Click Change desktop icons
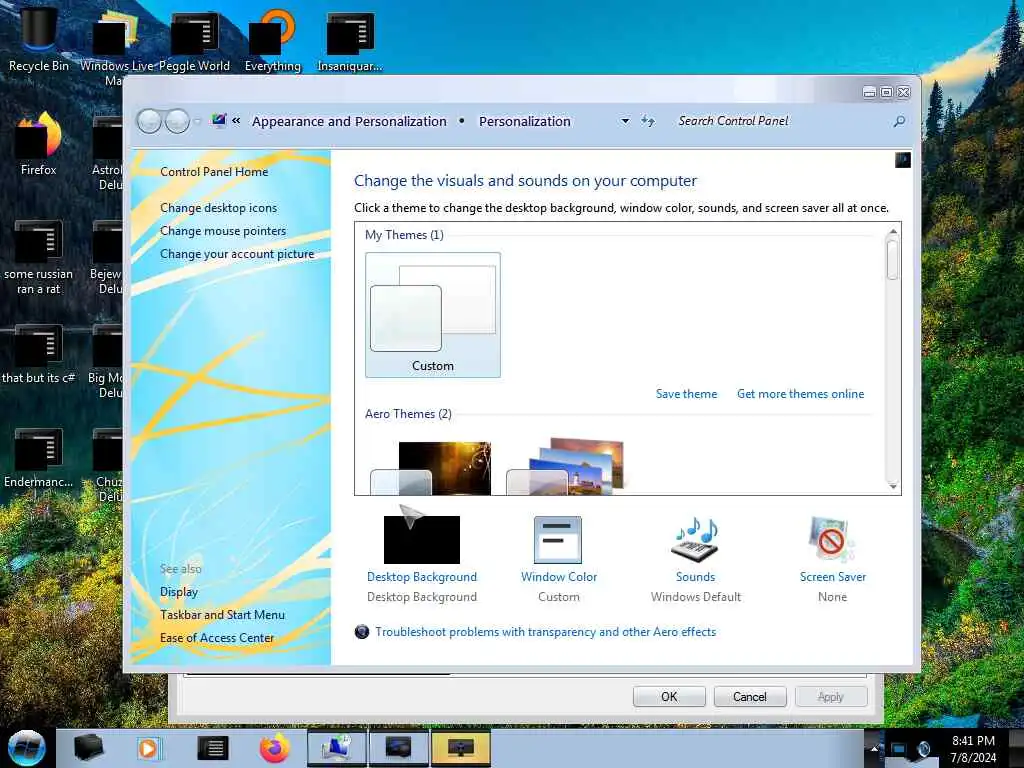Viewport: 1024px width, 768px height. tap(218, 208)
